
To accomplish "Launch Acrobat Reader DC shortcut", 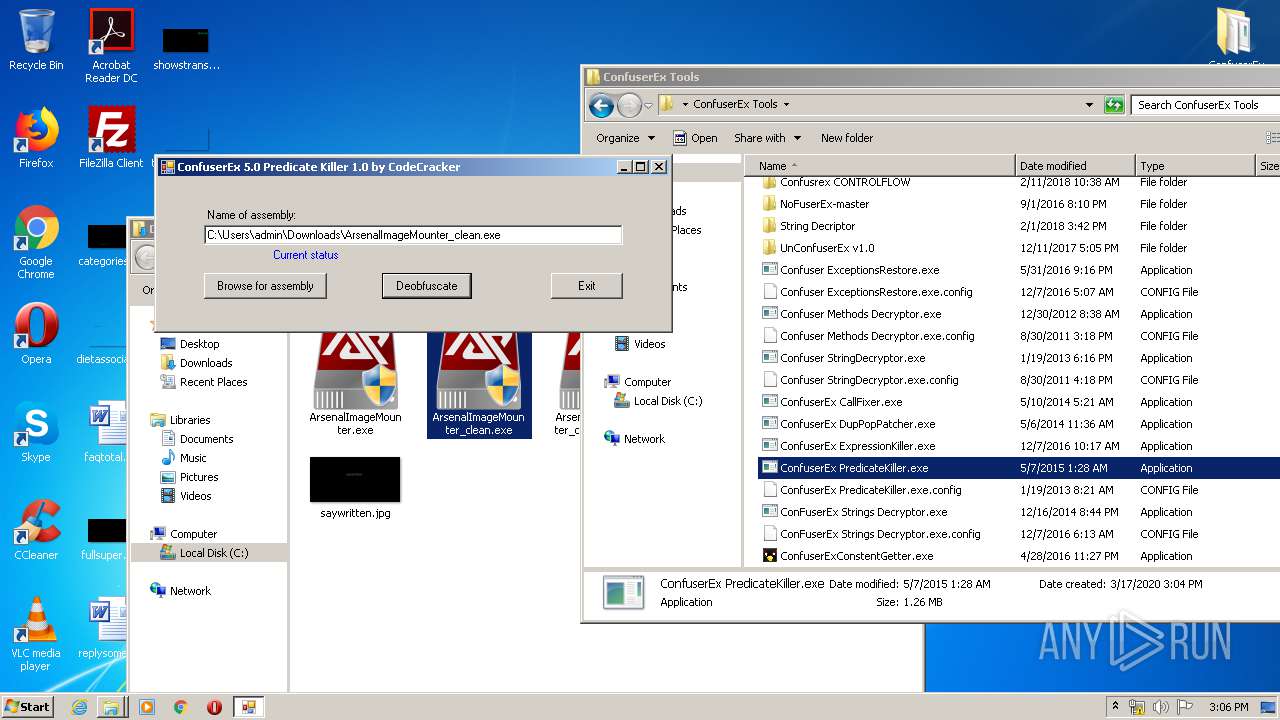I will click(x=111, y=46).
